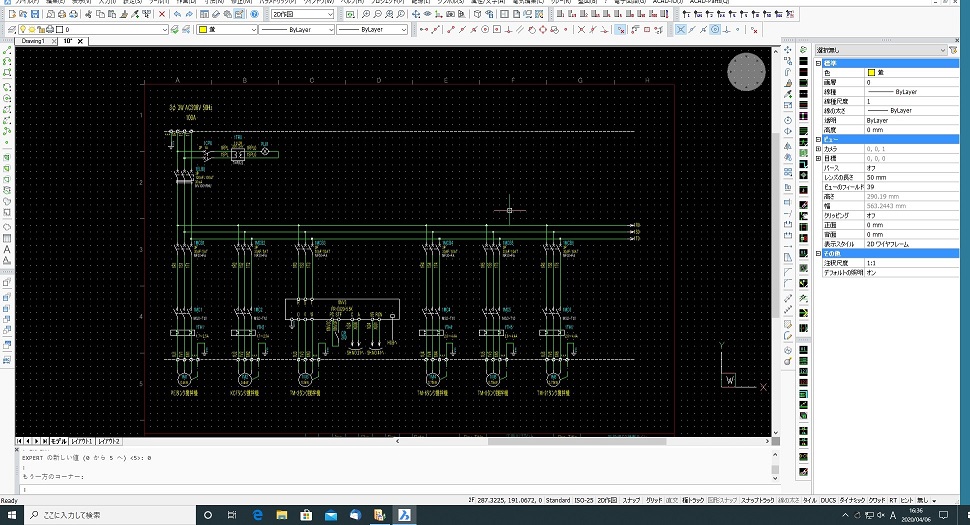Collapse the 標準 section in Properties
Image resolution: width=970 pixels, height=525 pixels.
pyautogui.click(x=818, y=63)
